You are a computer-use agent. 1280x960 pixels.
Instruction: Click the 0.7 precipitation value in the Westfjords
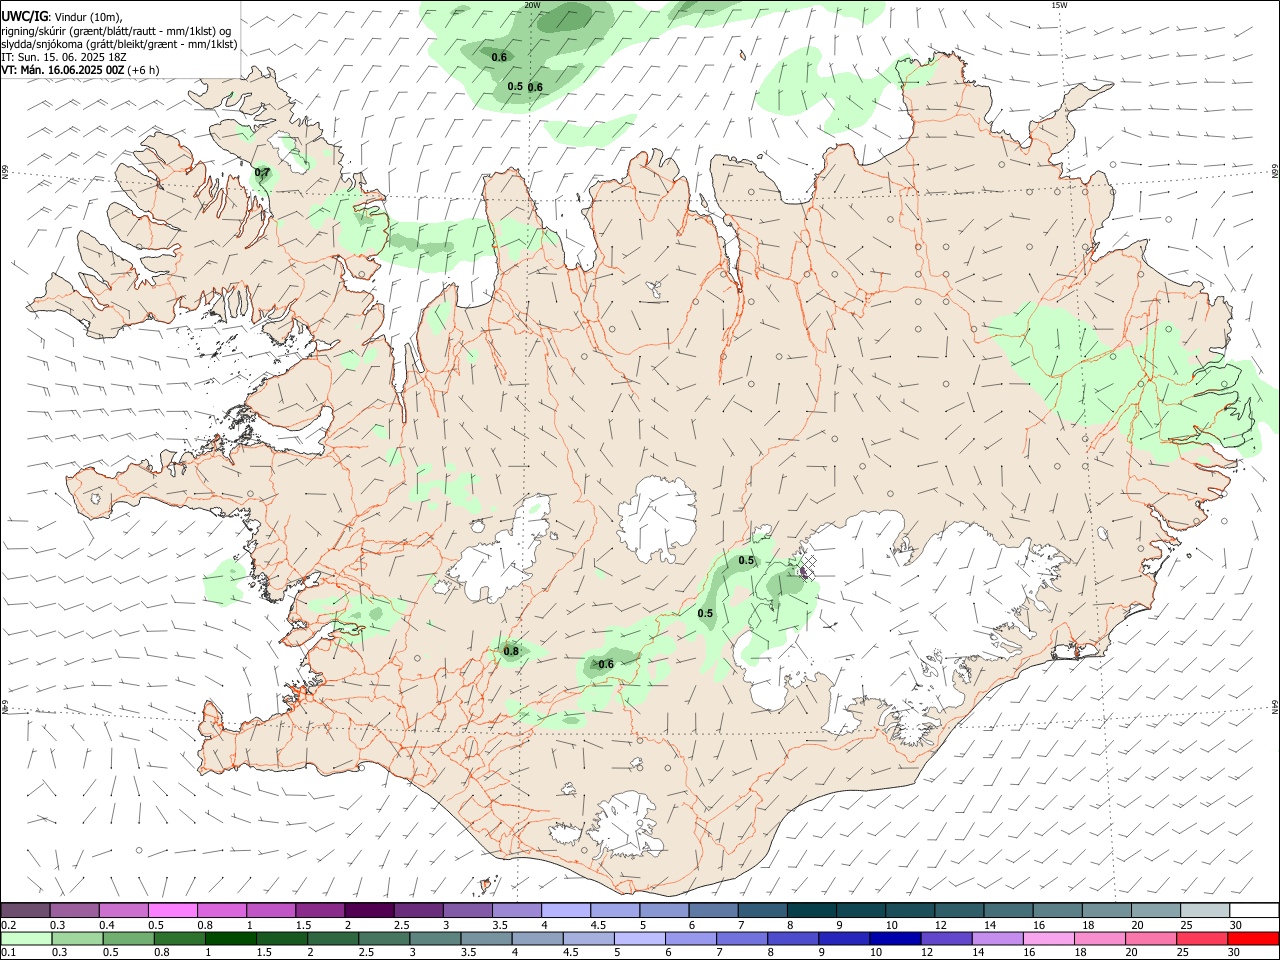[x=262, y=173]
